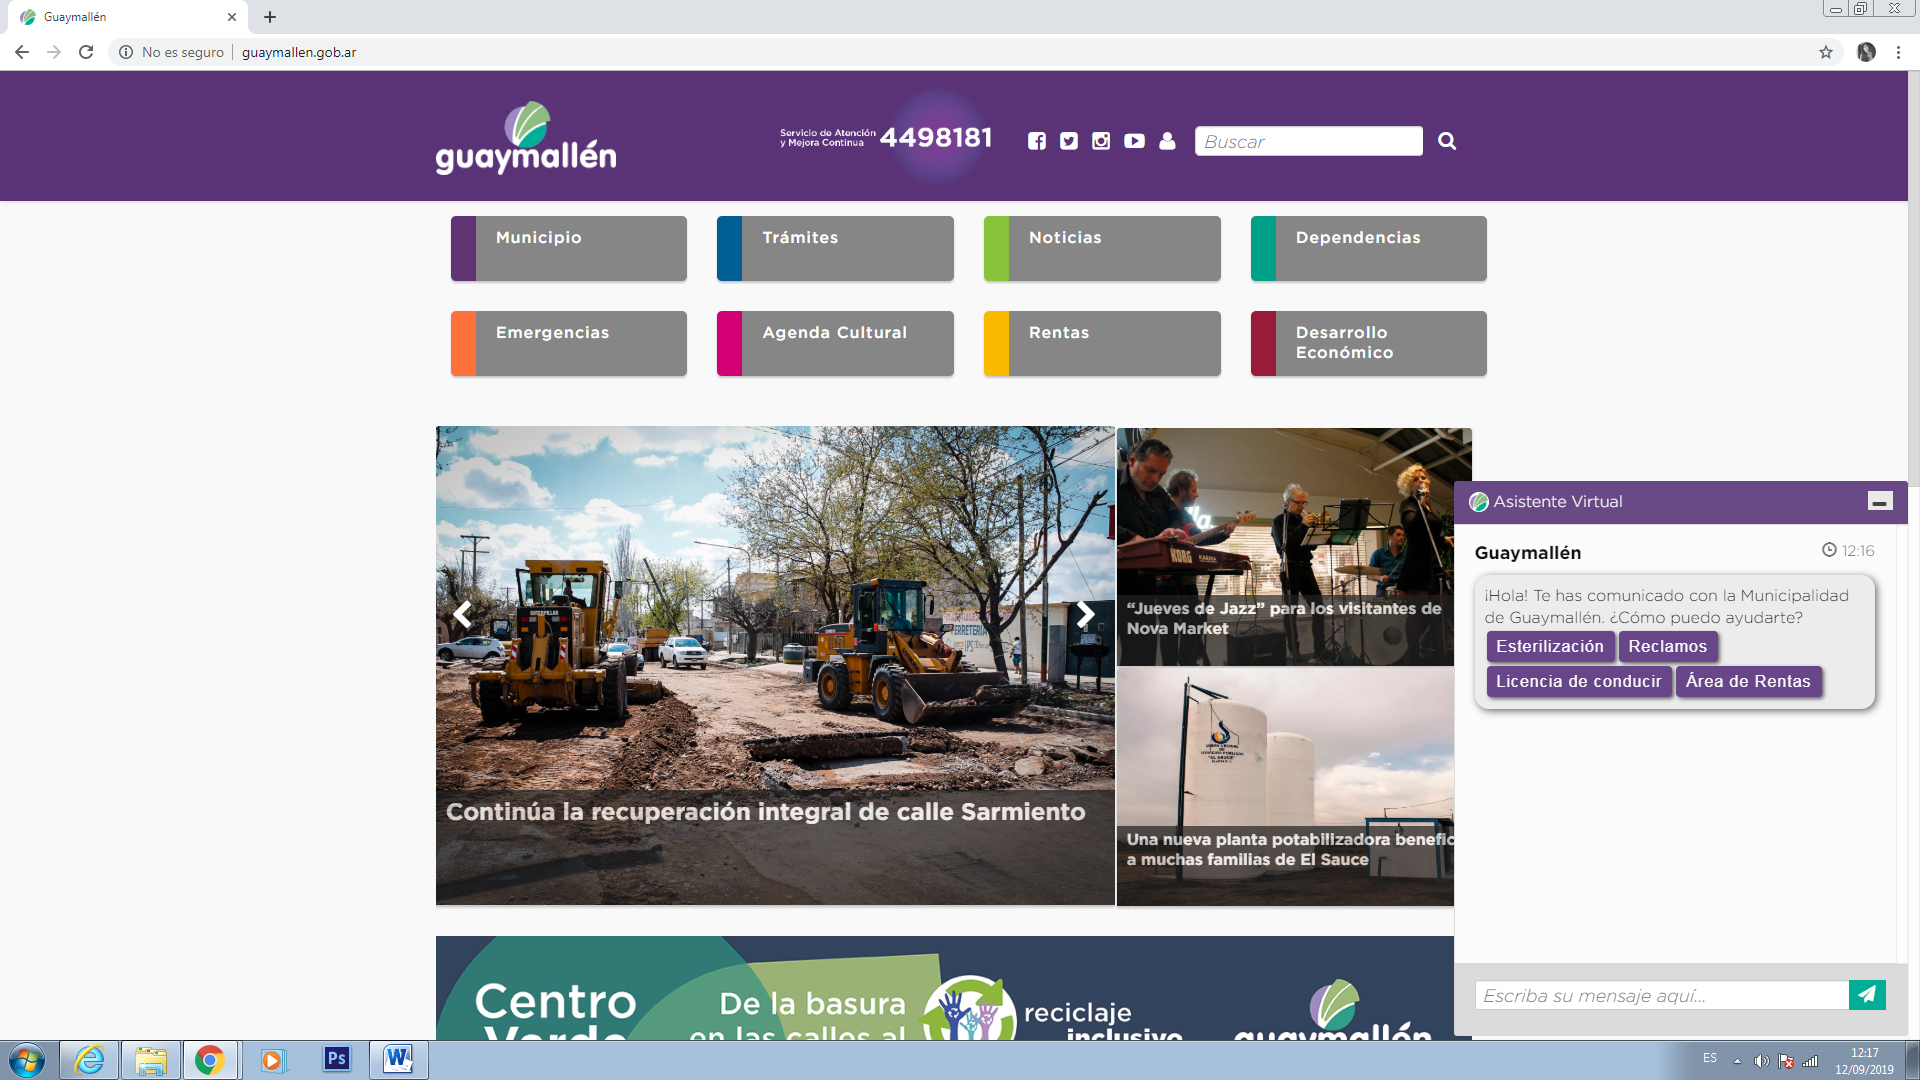The width and height of the screenshot is (1920, 1080).
Task: Go back in browser history
Action: 22,52
